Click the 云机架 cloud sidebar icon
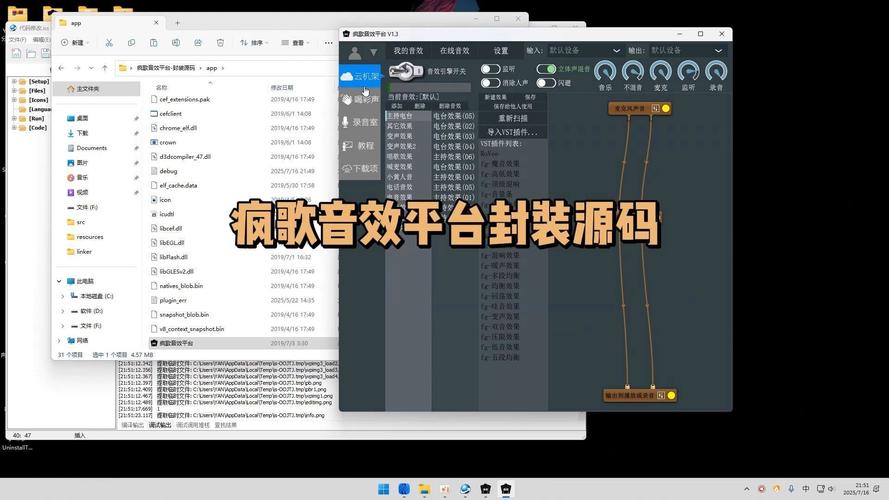889x500 pixels. (x=359, y=76)
